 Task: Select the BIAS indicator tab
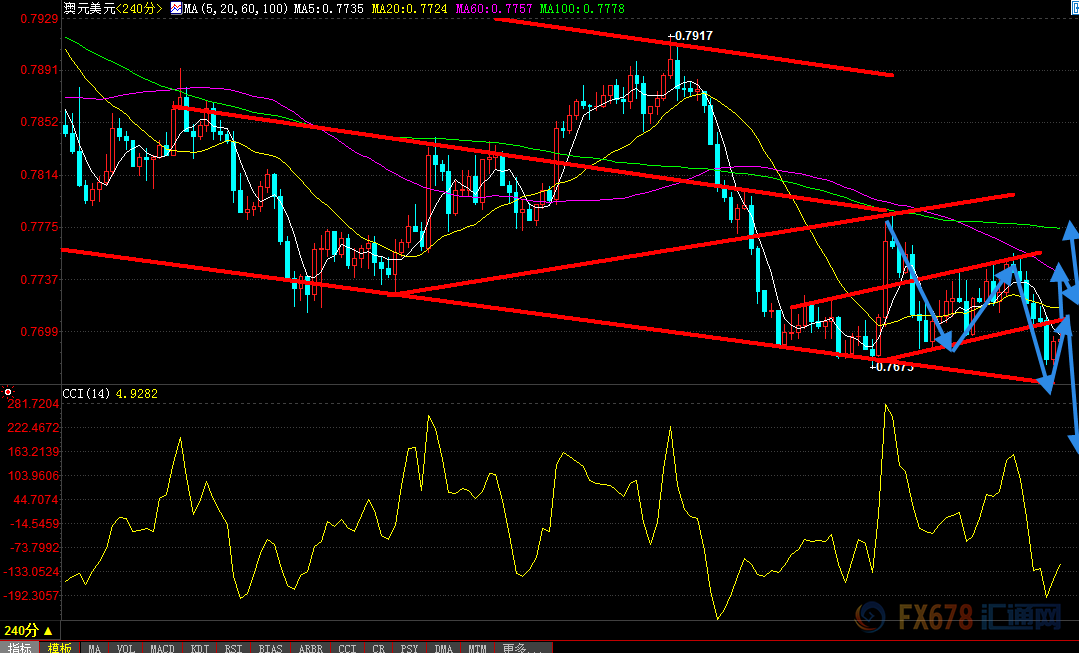coord(270,647)
